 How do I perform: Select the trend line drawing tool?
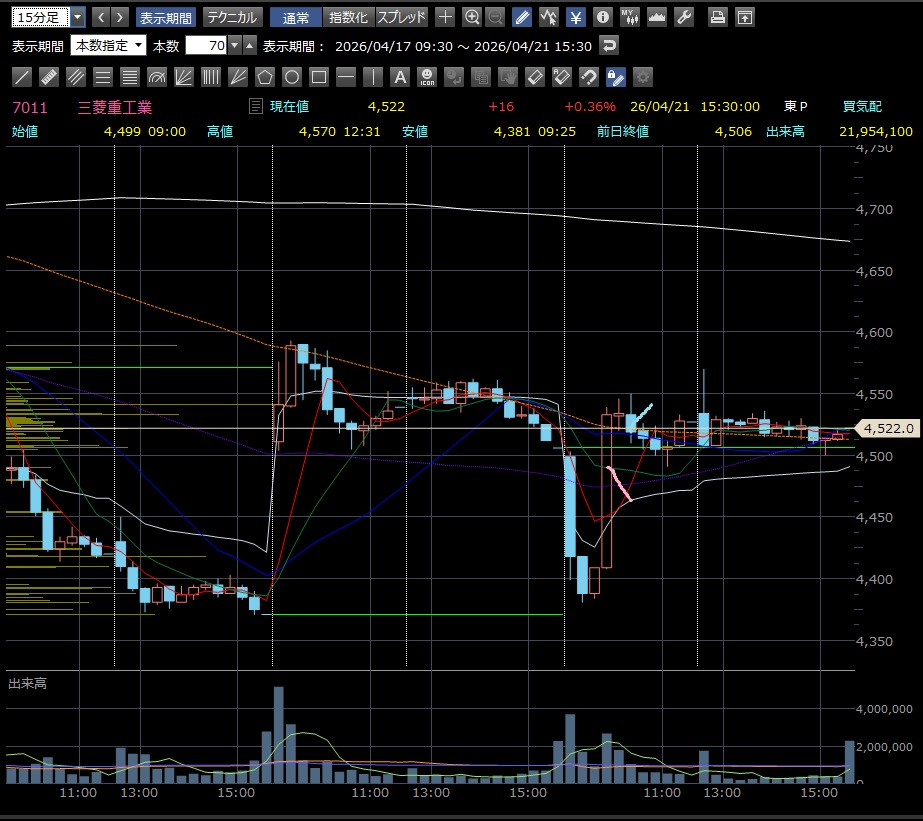pyautogui.click(x=22, y=77)
